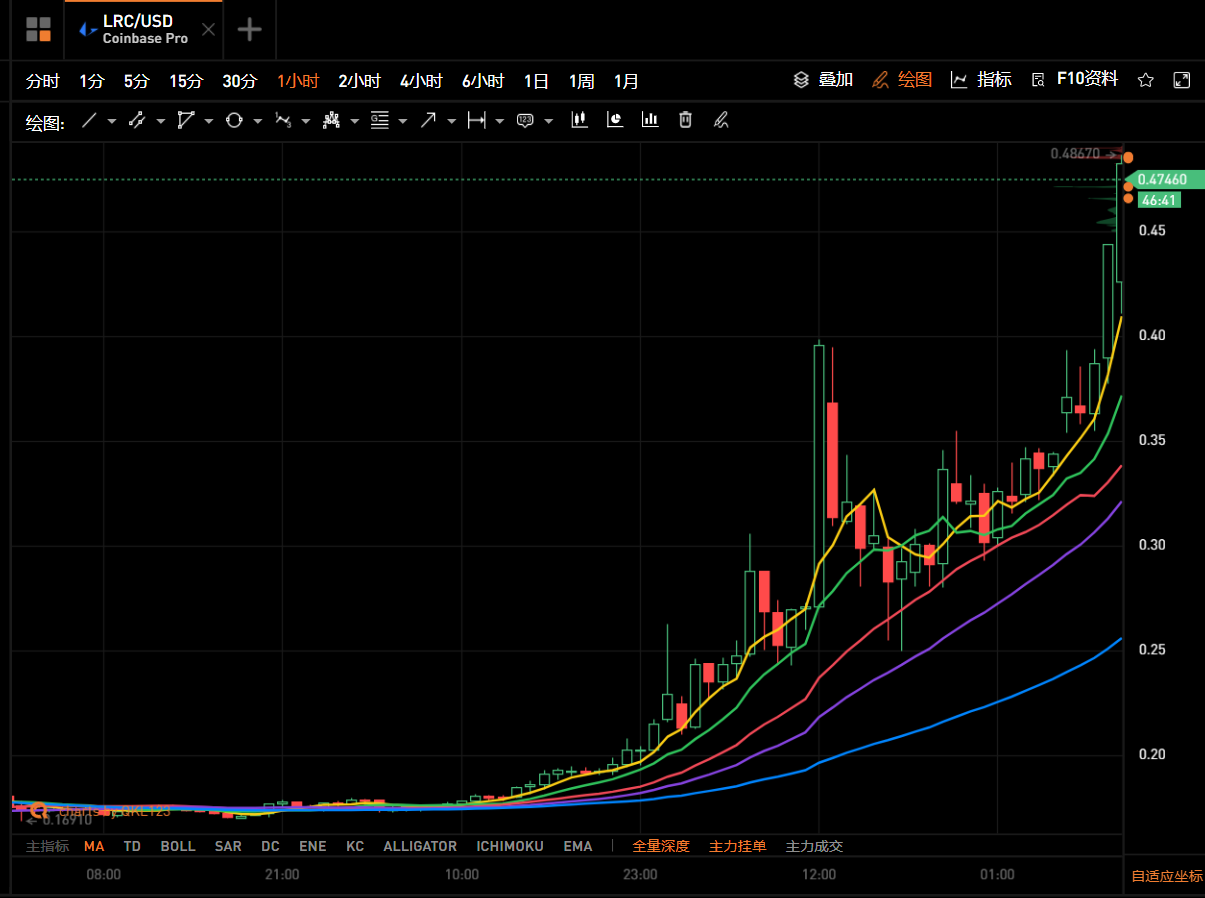Screen dimensions: 1205x898
Task: Close the LRC/USD Coinbase Pro tab
Action: coord(208,29)
